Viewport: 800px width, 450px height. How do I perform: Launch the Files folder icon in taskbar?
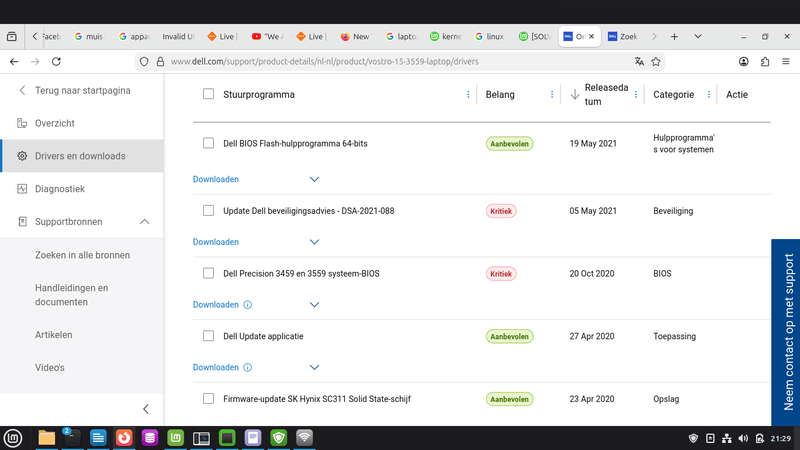pyautogui.click(x=46, y=438)
